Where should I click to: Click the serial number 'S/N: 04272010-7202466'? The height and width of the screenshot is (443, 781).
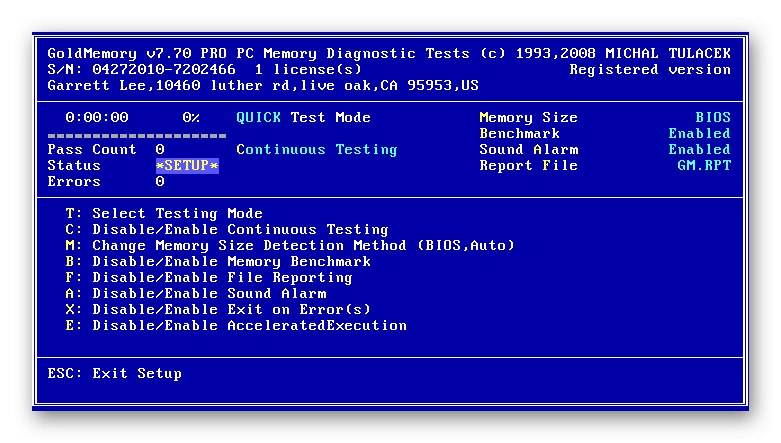point(141,69)
